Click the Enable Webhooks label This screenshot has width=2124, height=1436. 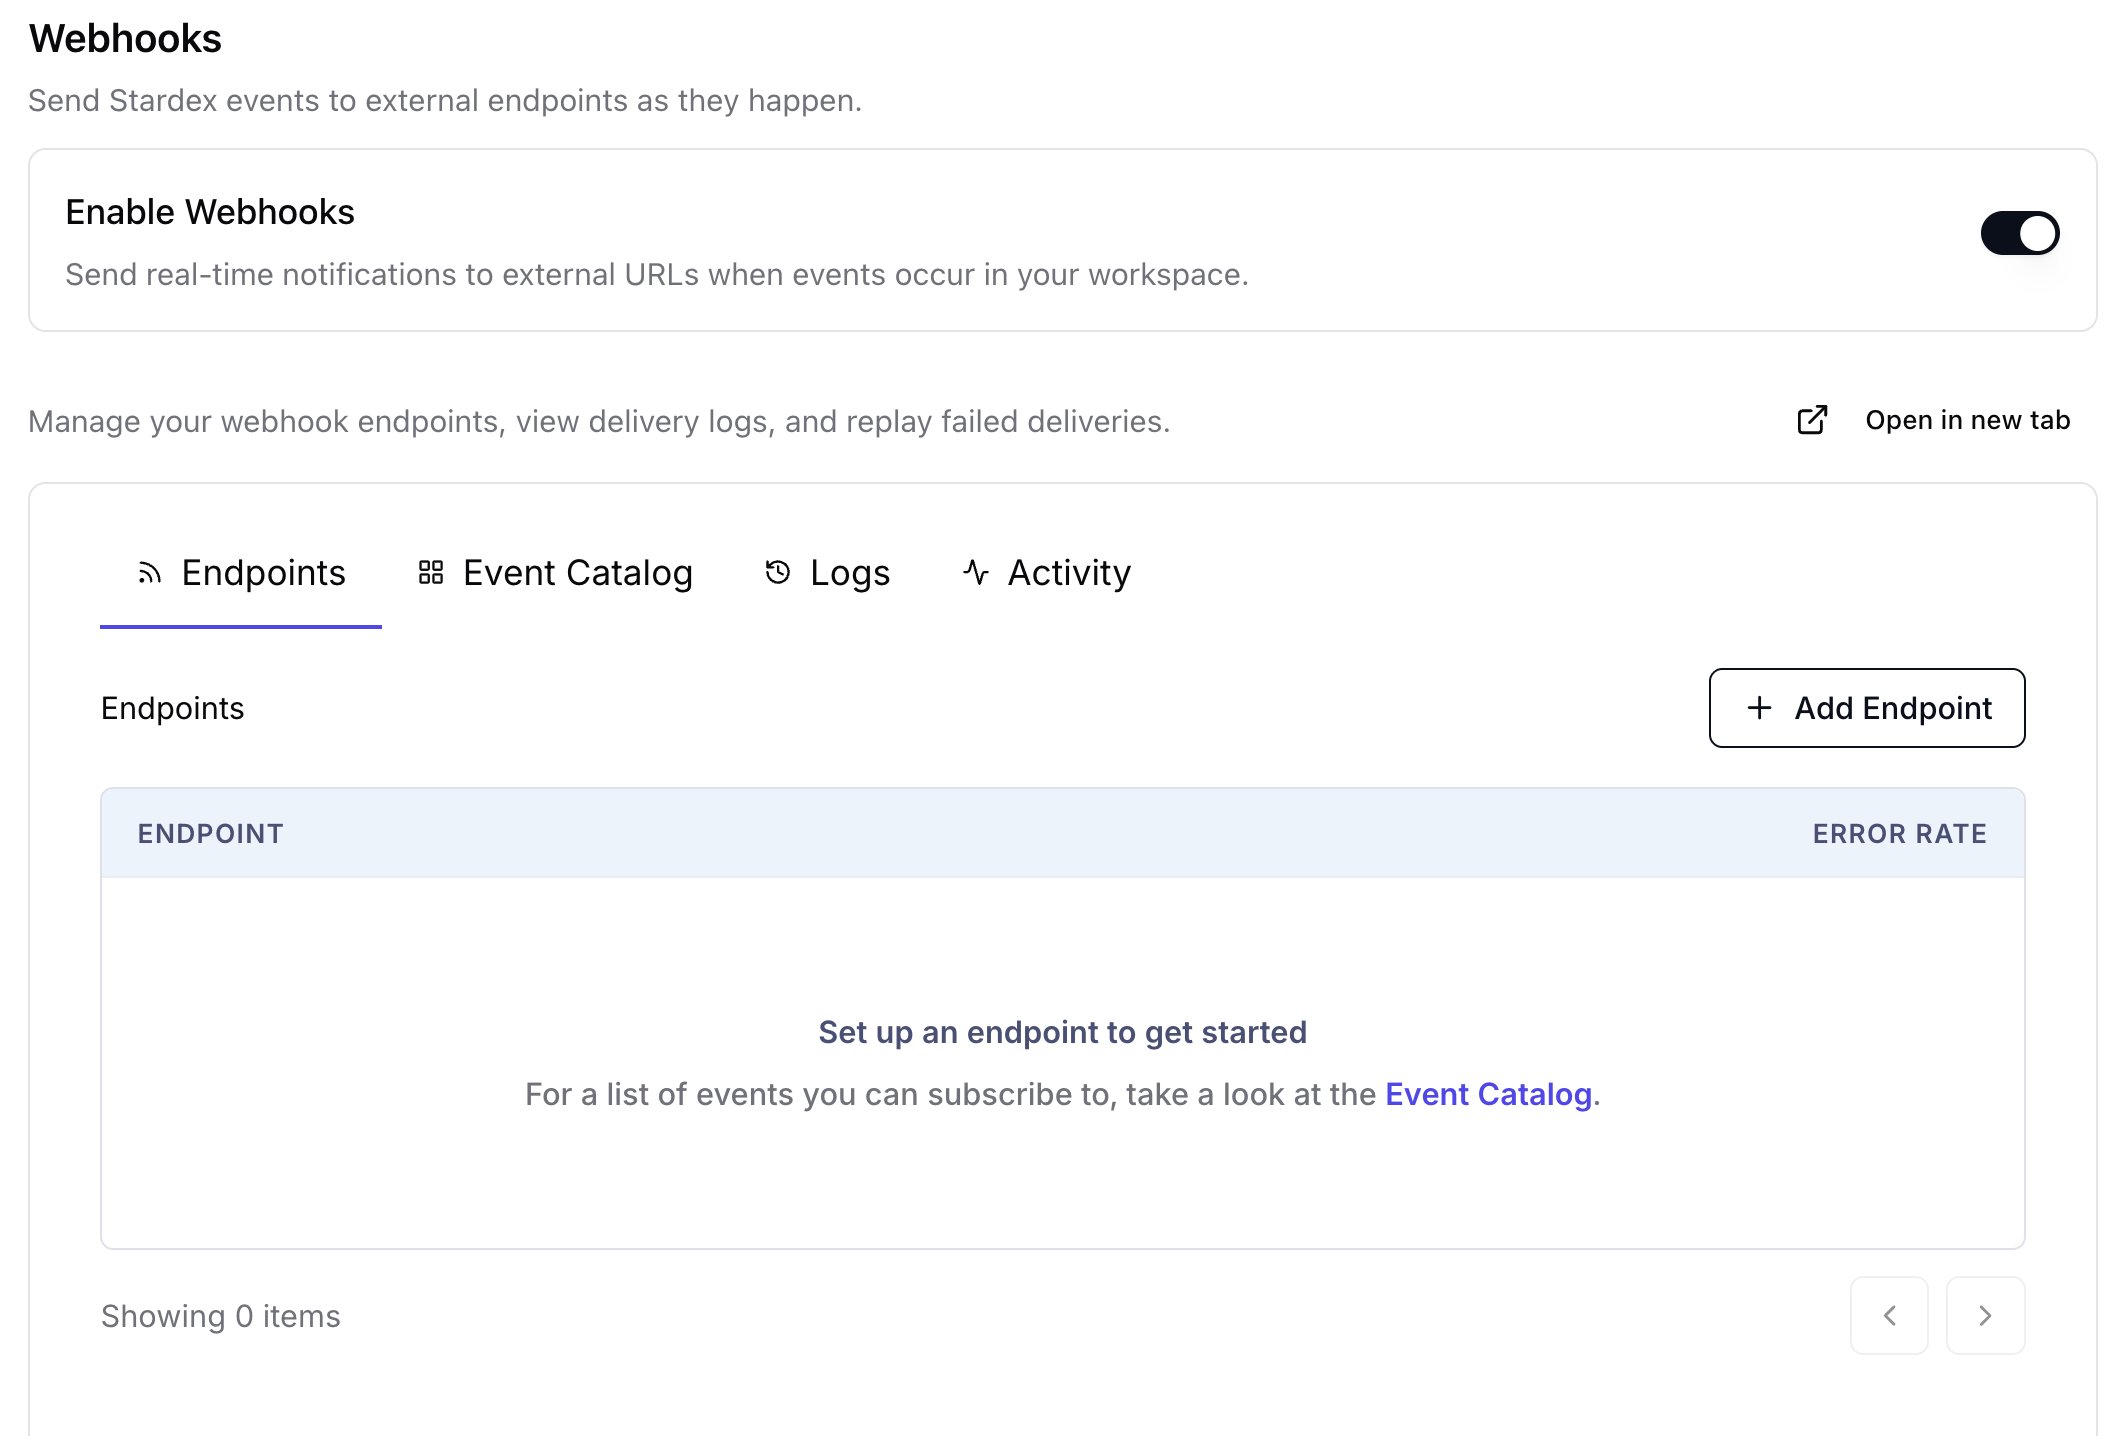210,212
